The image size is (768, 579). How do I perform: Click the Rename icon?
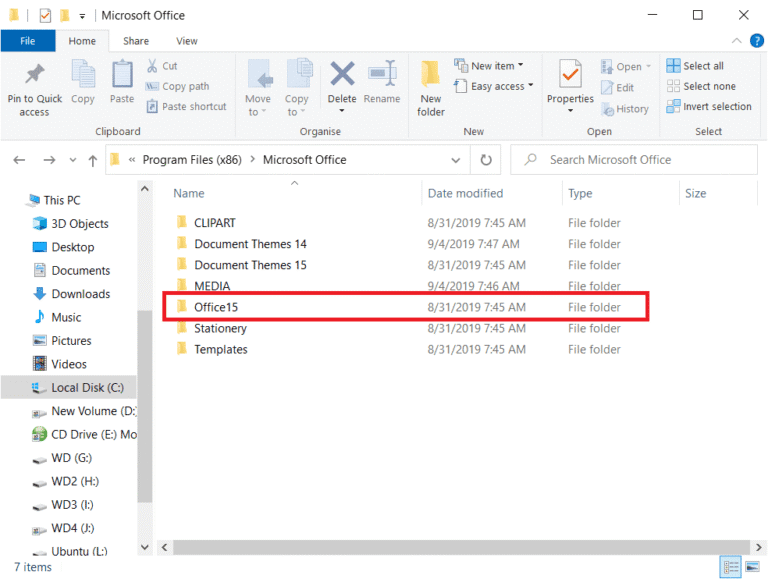pyautogui.click(x=382, y=73)
